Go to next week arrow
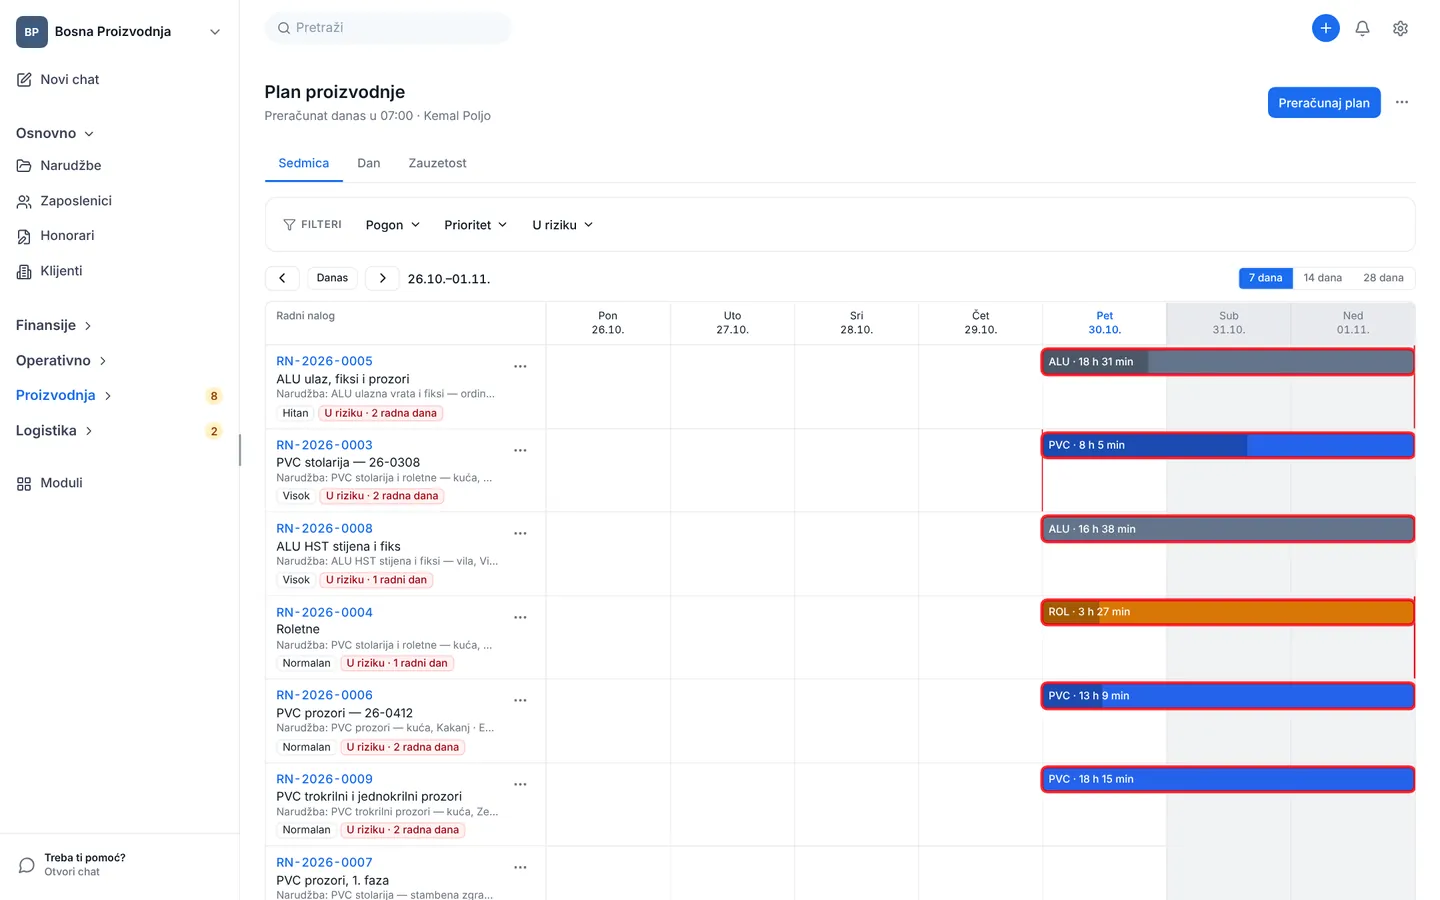Image resolution: width=1440 pixels, height=900 pixels. tap(382, 278)
